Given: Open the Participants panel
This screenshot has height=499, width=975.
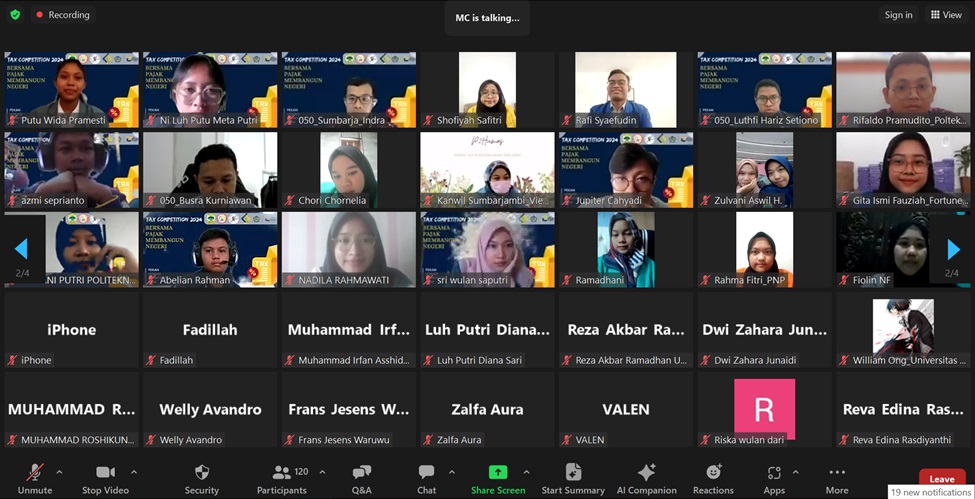Looking at the screenshot, I should [x=282, y=473].
